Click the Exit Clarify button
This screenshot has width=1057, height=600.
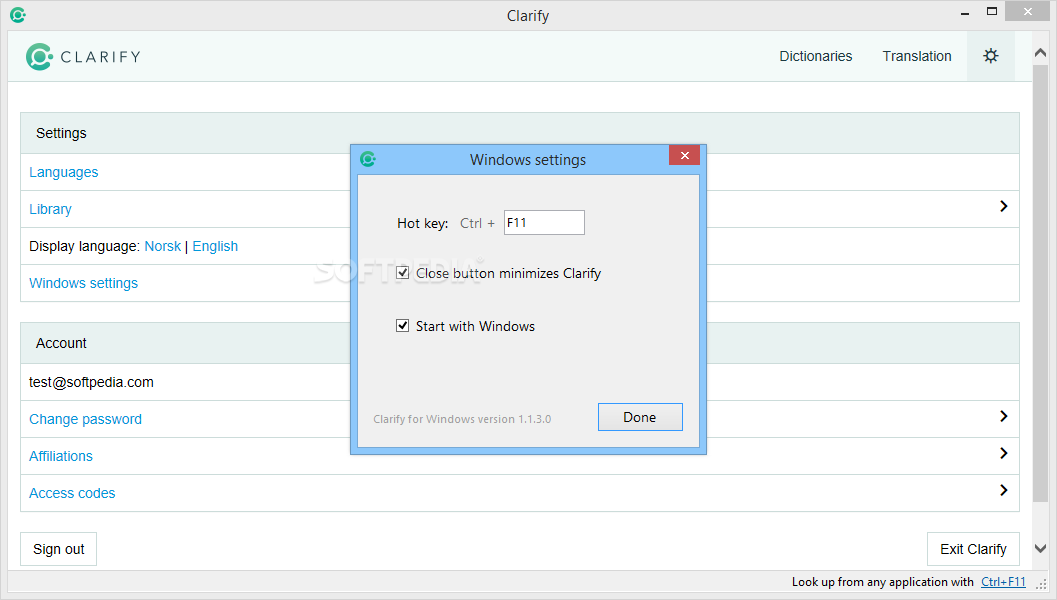[973, 549]
